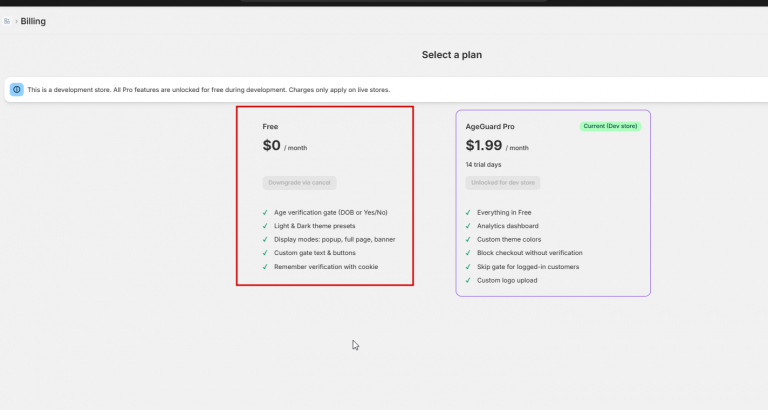
Task: Click Remember verification with cookie feature
Action: [326, 267]
